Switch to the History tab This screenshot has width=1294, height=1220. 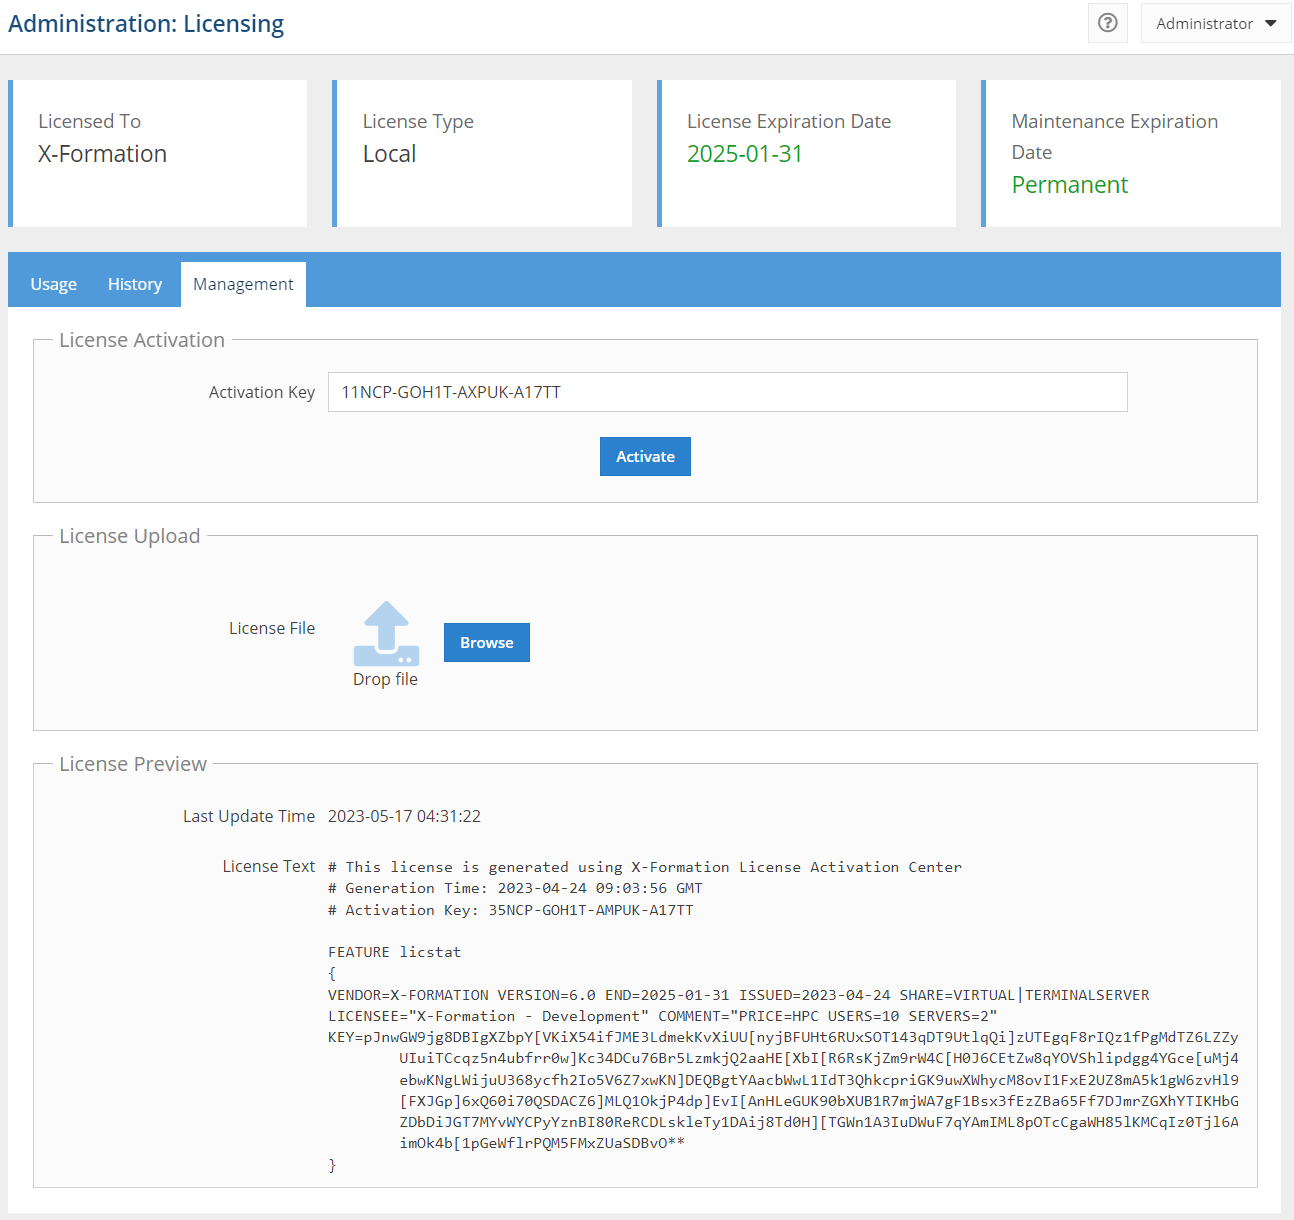pyautogui.click(x=135, y=284)
